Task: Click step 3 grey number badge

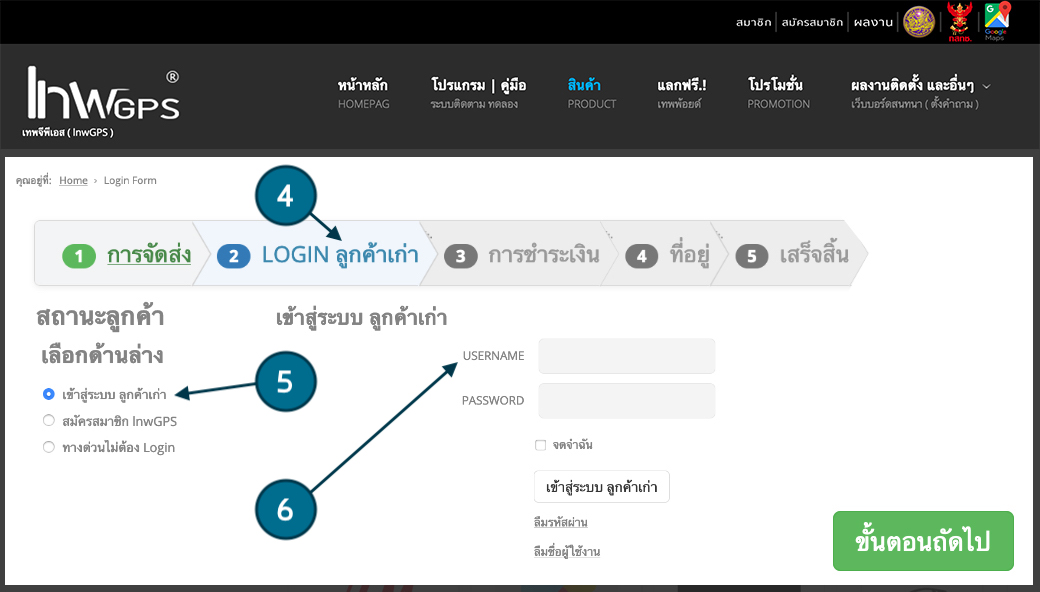Action: [x=460, y=256]
